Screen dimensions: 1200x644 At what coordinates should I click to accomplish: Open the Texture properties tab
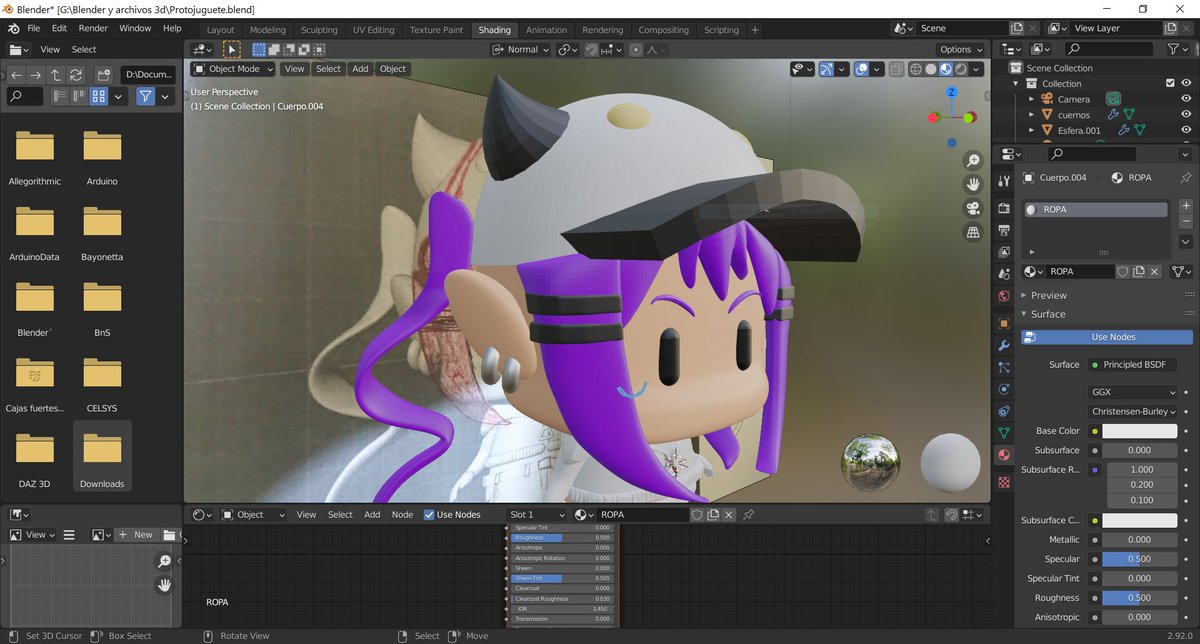click(1004, 482)
